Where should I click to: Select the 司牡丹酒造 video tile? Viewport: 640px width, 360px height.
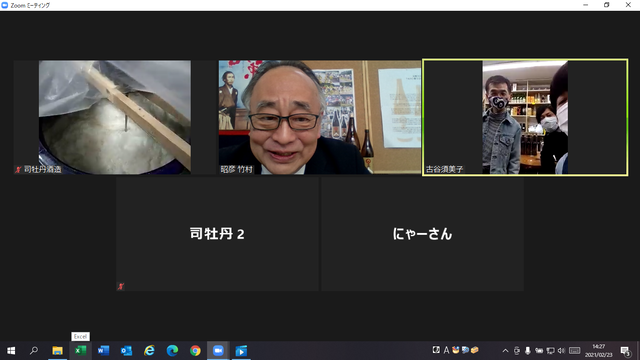[115, 117]
